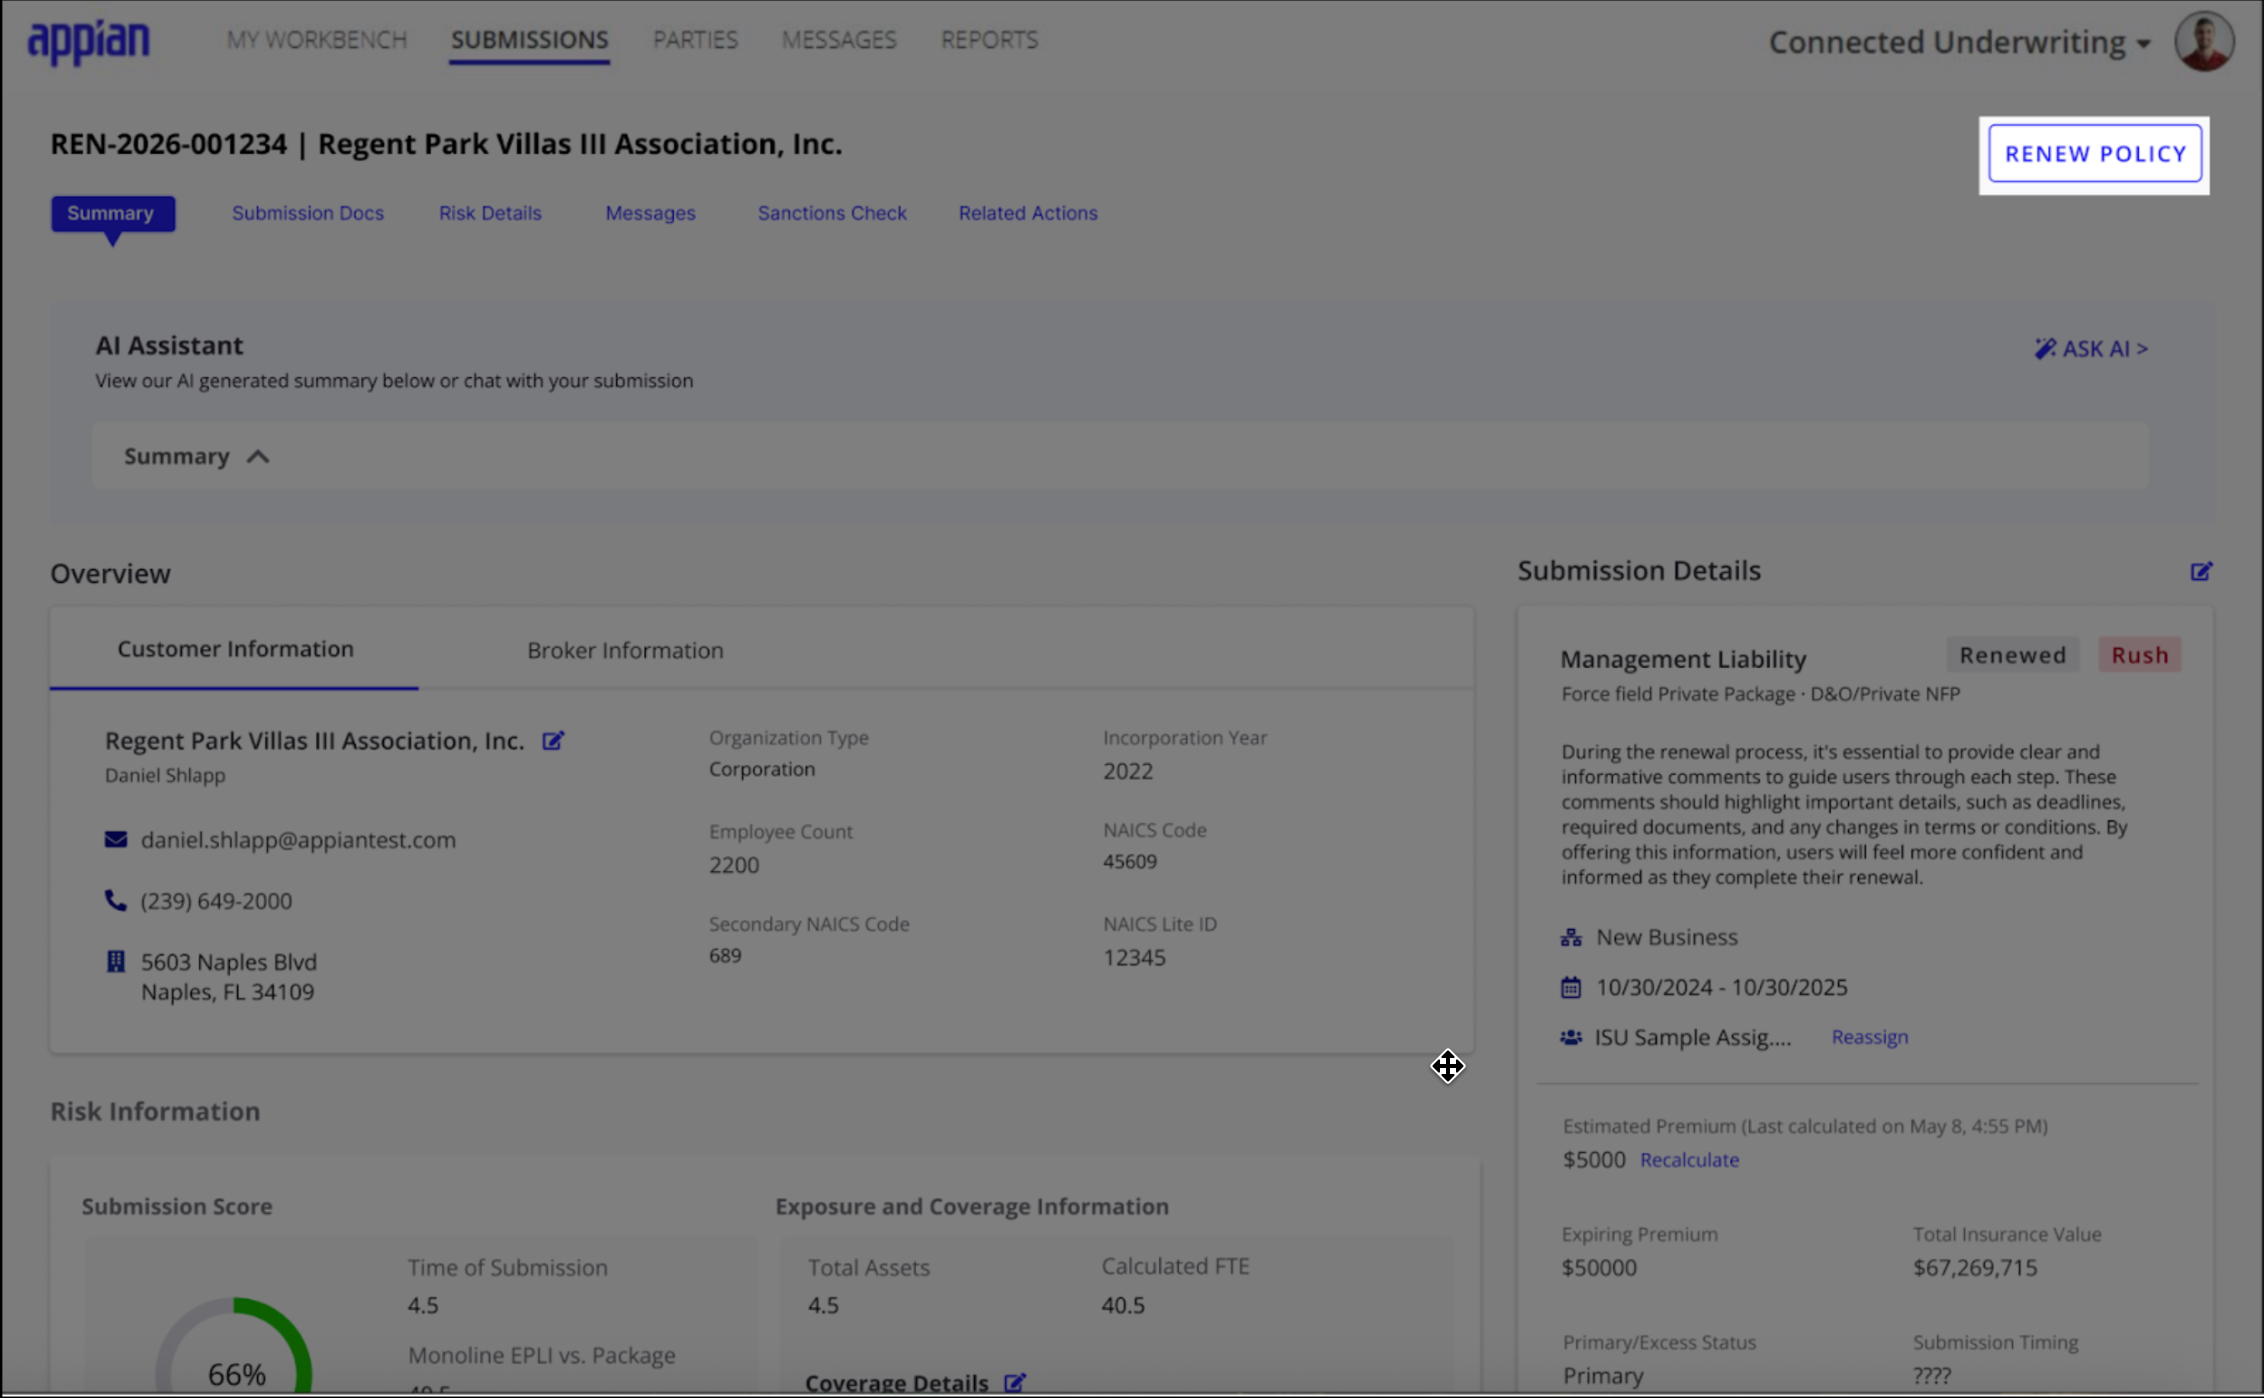The height and width of the screenshot is (1398, 2264).
Task: Click the email envelope icon
Action: [x=116, y=839]
